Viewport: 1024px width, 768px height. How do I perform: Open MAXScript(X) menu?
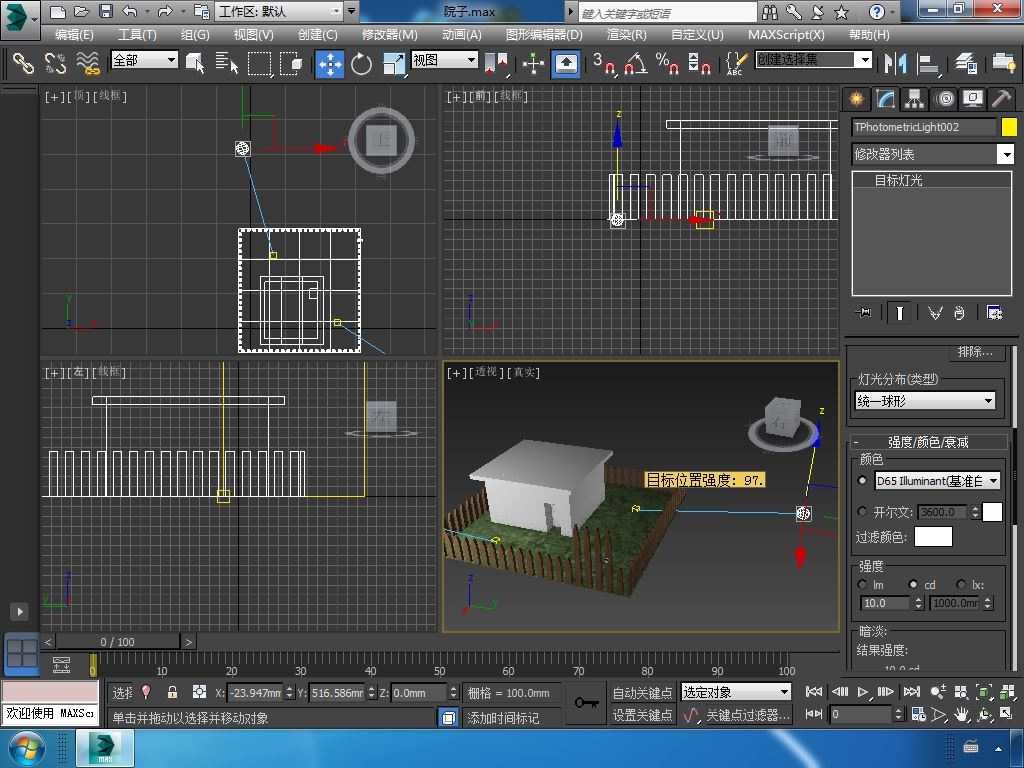(786, 35)
